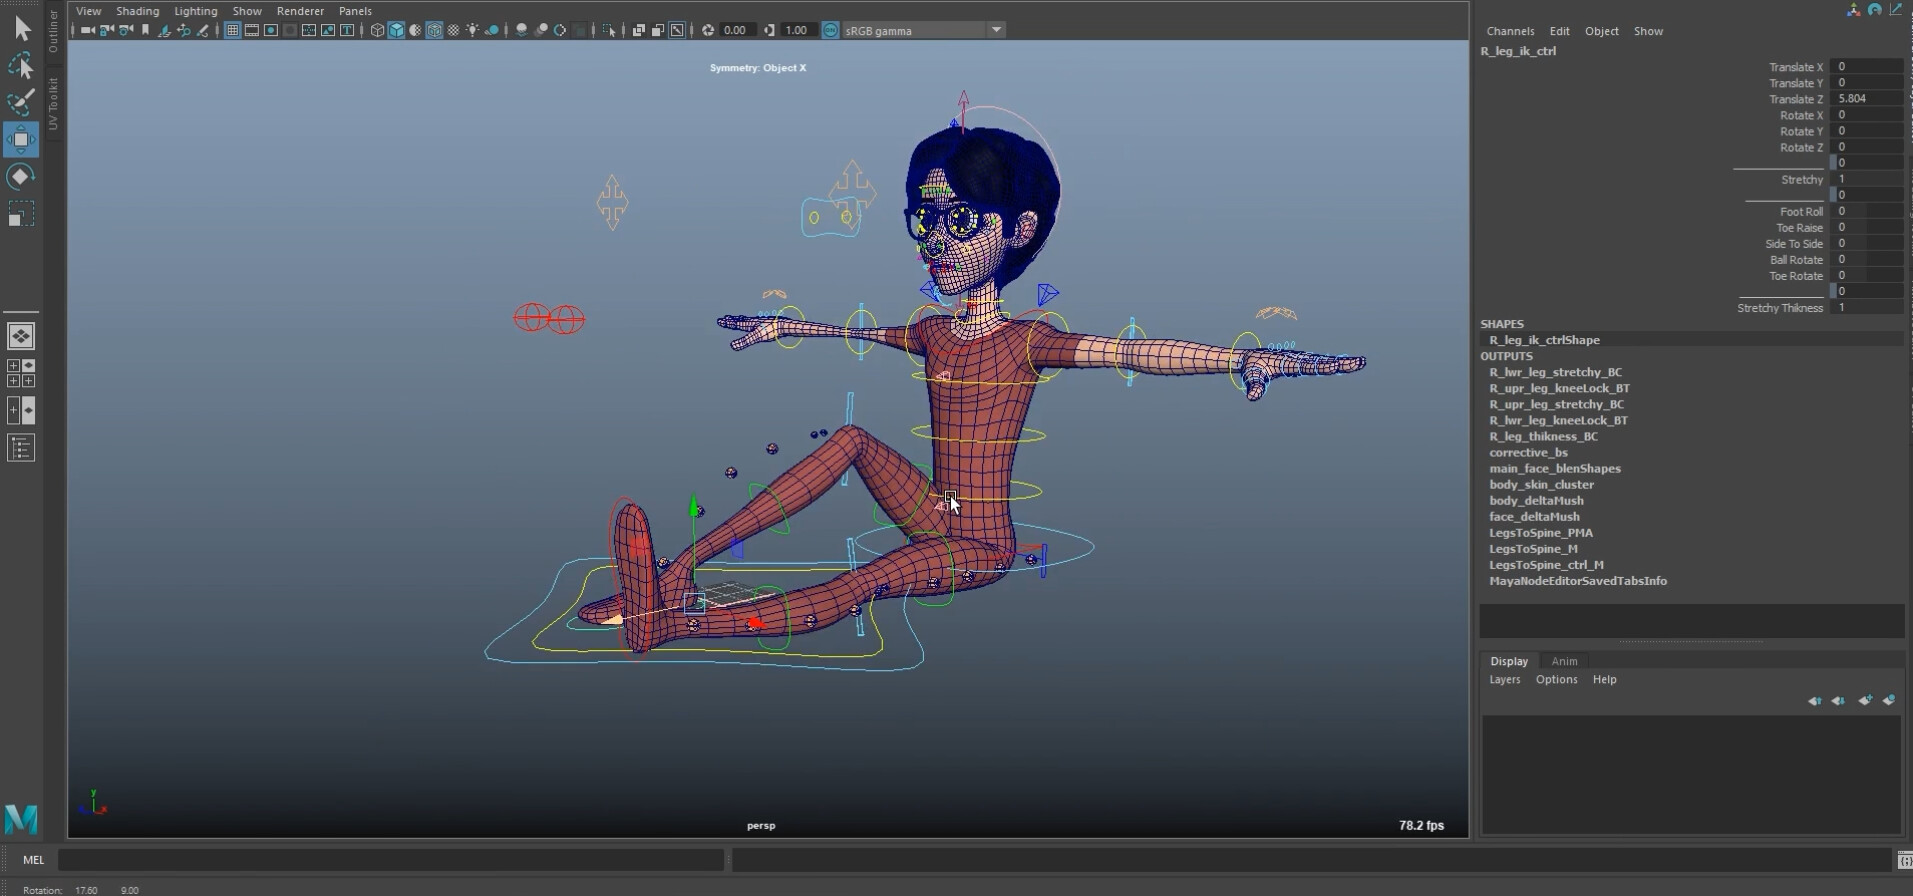Click the Maya logo icon
1913x896 pixels.
tap(21, 819)
